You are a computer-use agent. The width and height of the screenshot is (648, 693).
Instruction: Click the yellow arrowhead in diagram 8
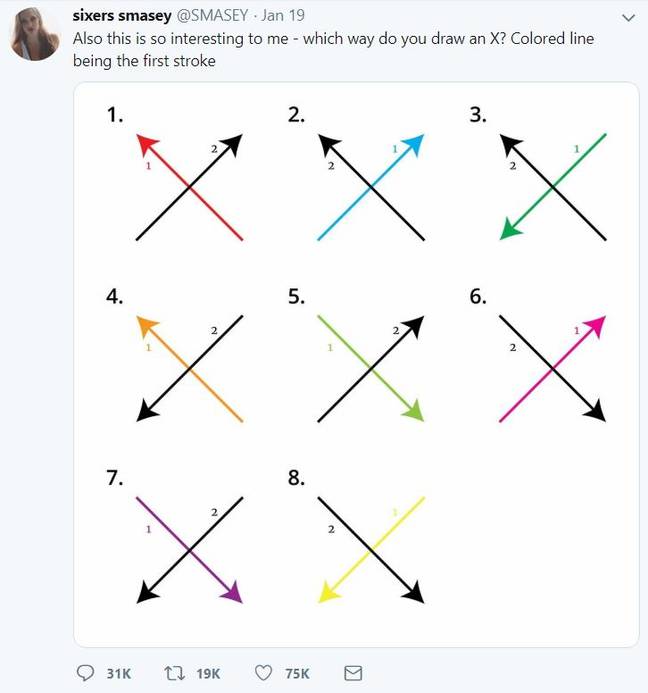(x=328, y=593)
